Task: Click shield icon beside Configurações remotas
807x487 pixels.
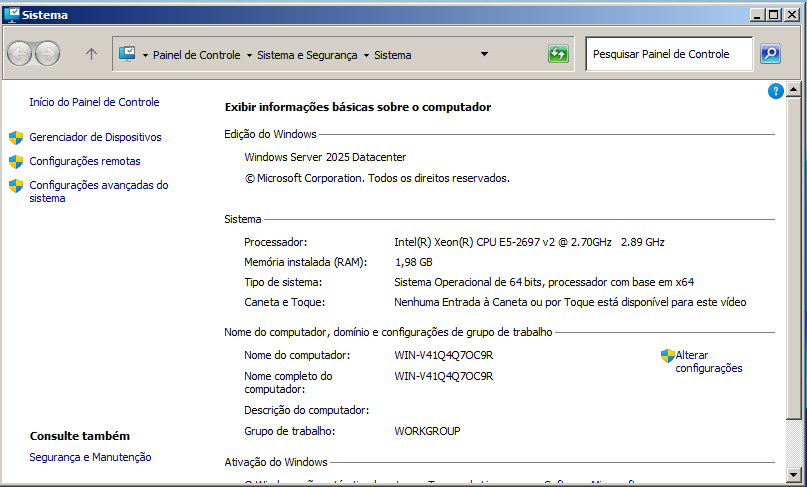Action: [x=16, y=162]
